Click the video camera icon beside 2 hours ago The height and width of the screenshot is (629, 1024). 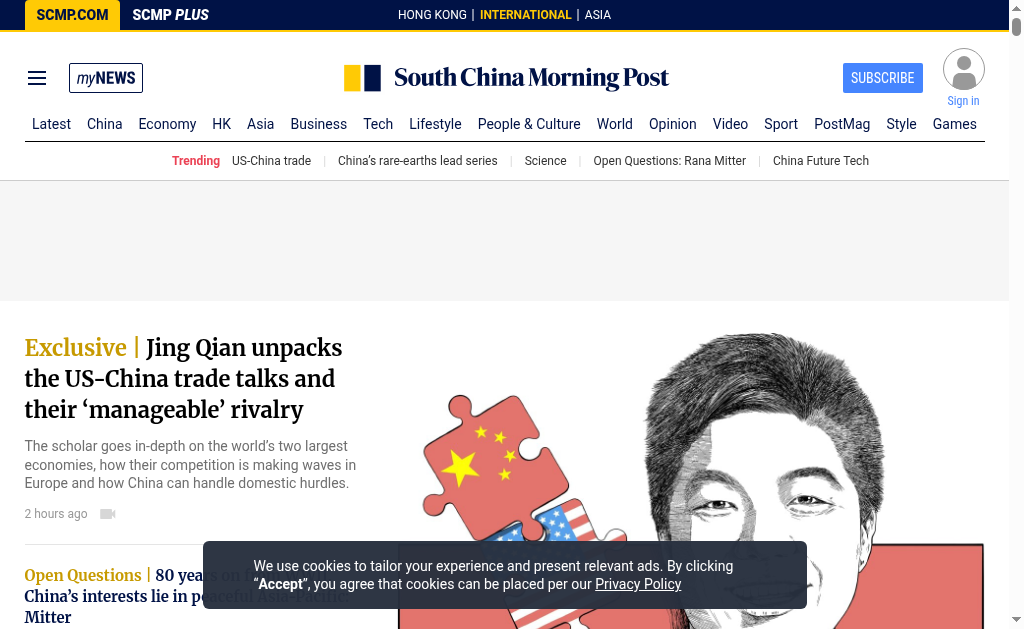click(x=108, y=514)
